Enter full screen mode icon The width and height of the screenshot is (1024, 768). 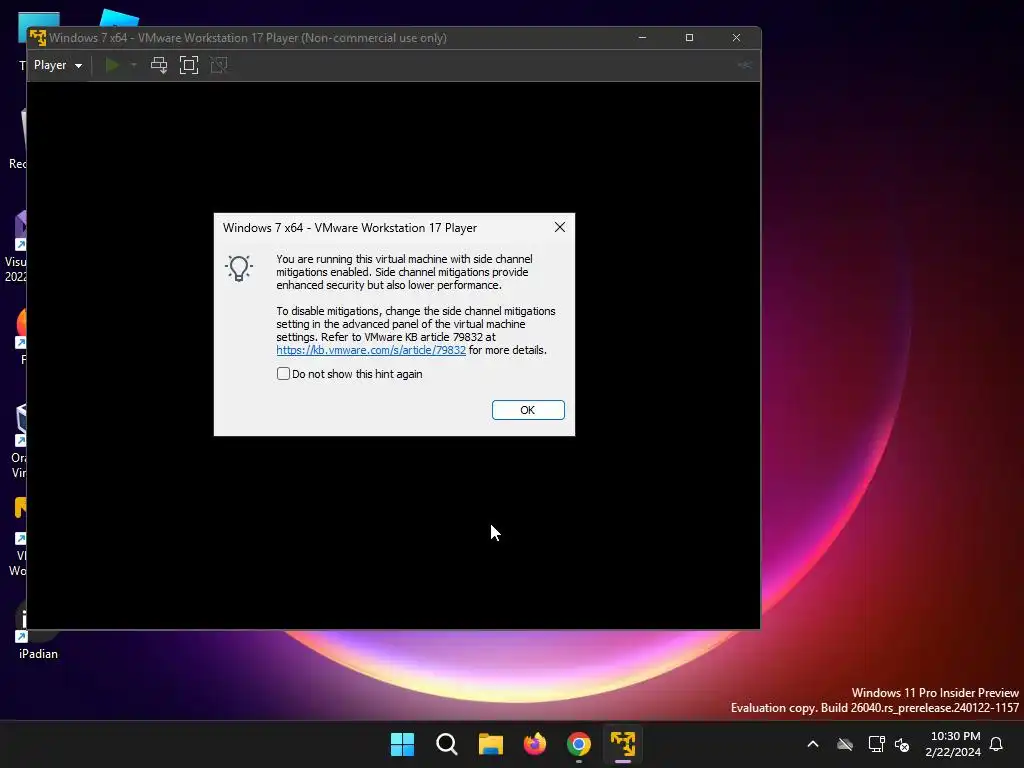pyautogui.click(x=189, y=65)
